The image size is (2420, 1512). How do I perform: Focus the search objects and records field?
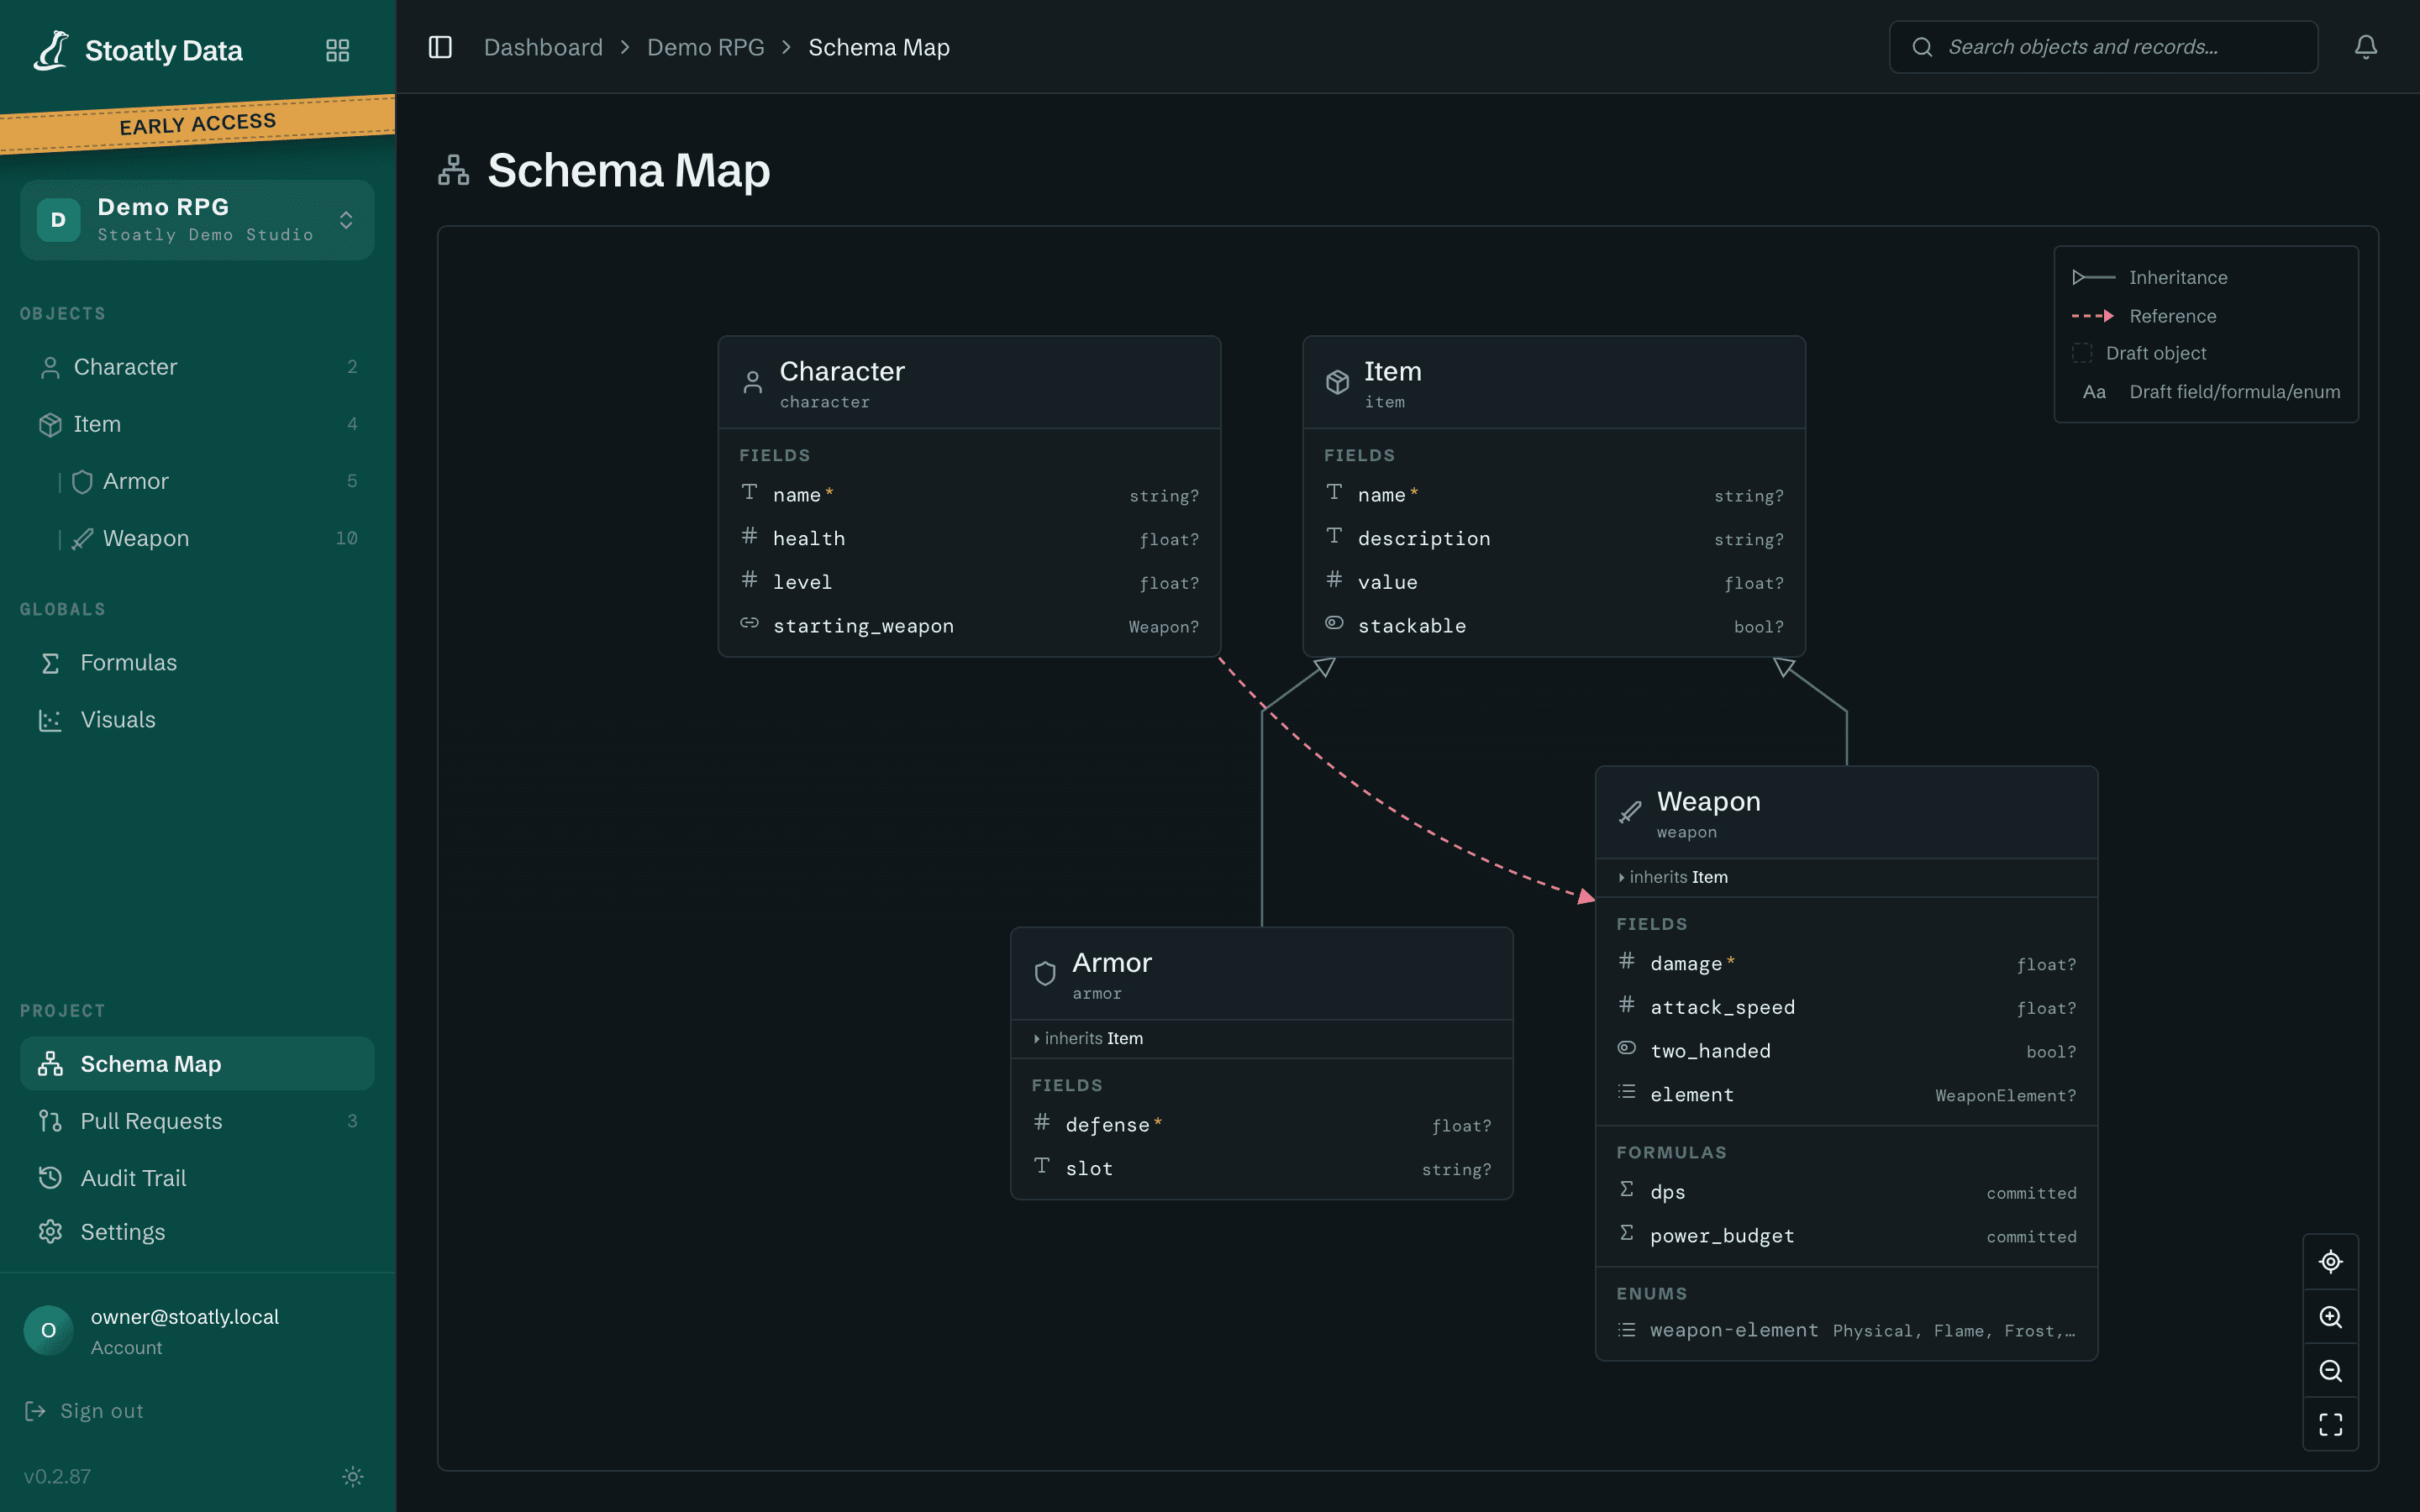coord(2103,47)
